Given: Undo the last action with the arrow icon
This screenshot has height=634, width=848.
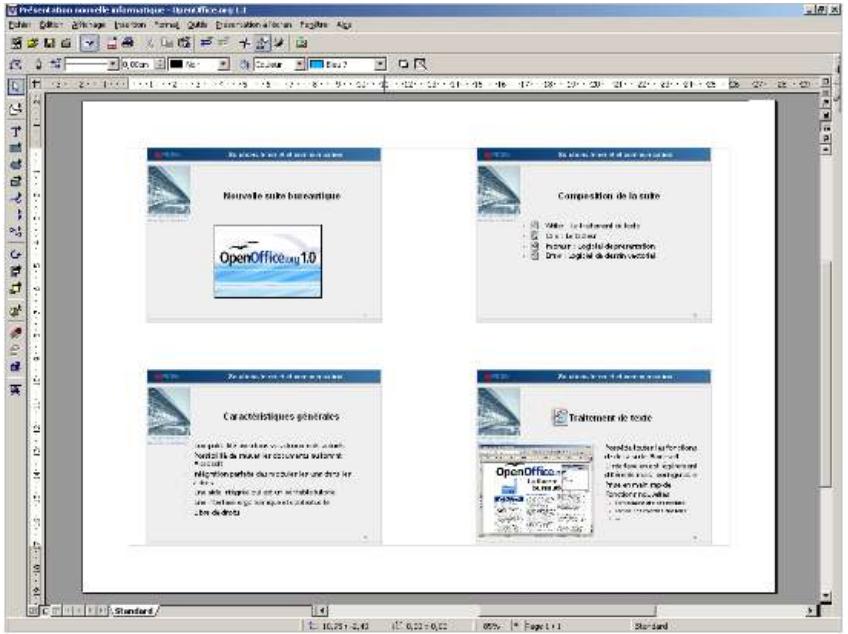Looking at the screenshot, I should point(206,43).
